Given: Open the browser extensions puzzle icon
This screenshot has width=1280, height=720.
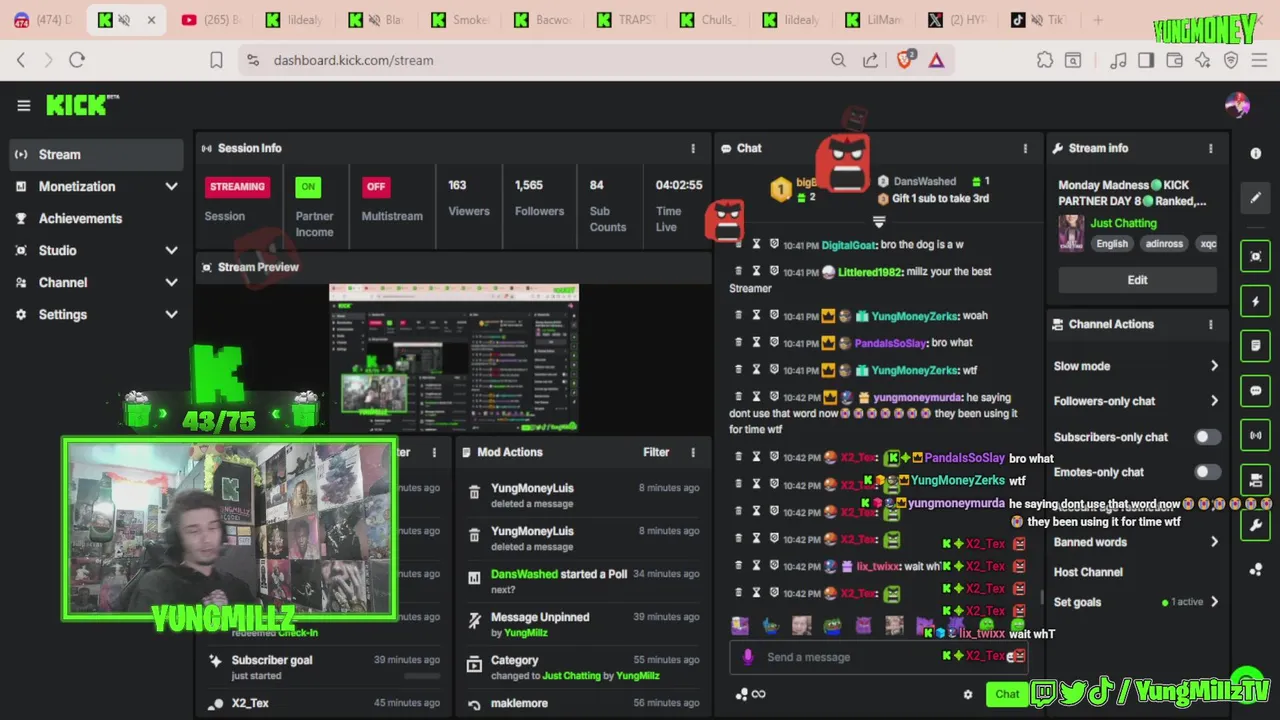Looking at the screenshot, I should tap(1045, 60).
